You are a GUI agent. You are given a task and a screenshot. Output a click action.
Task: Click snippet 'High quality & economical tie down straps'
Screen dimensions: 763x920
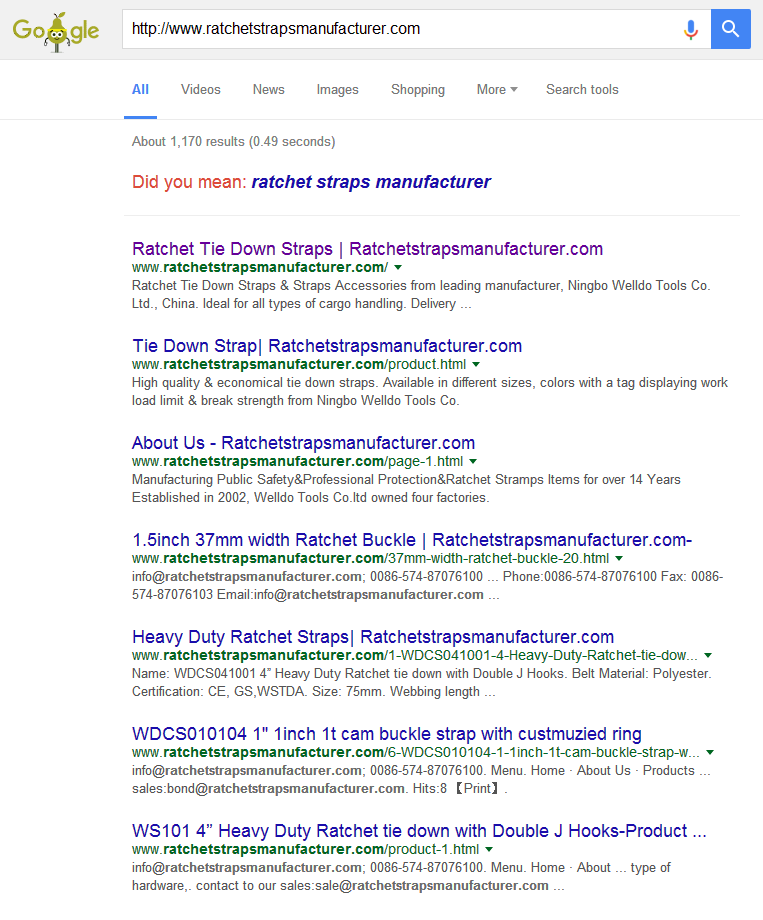pos(430,391)
